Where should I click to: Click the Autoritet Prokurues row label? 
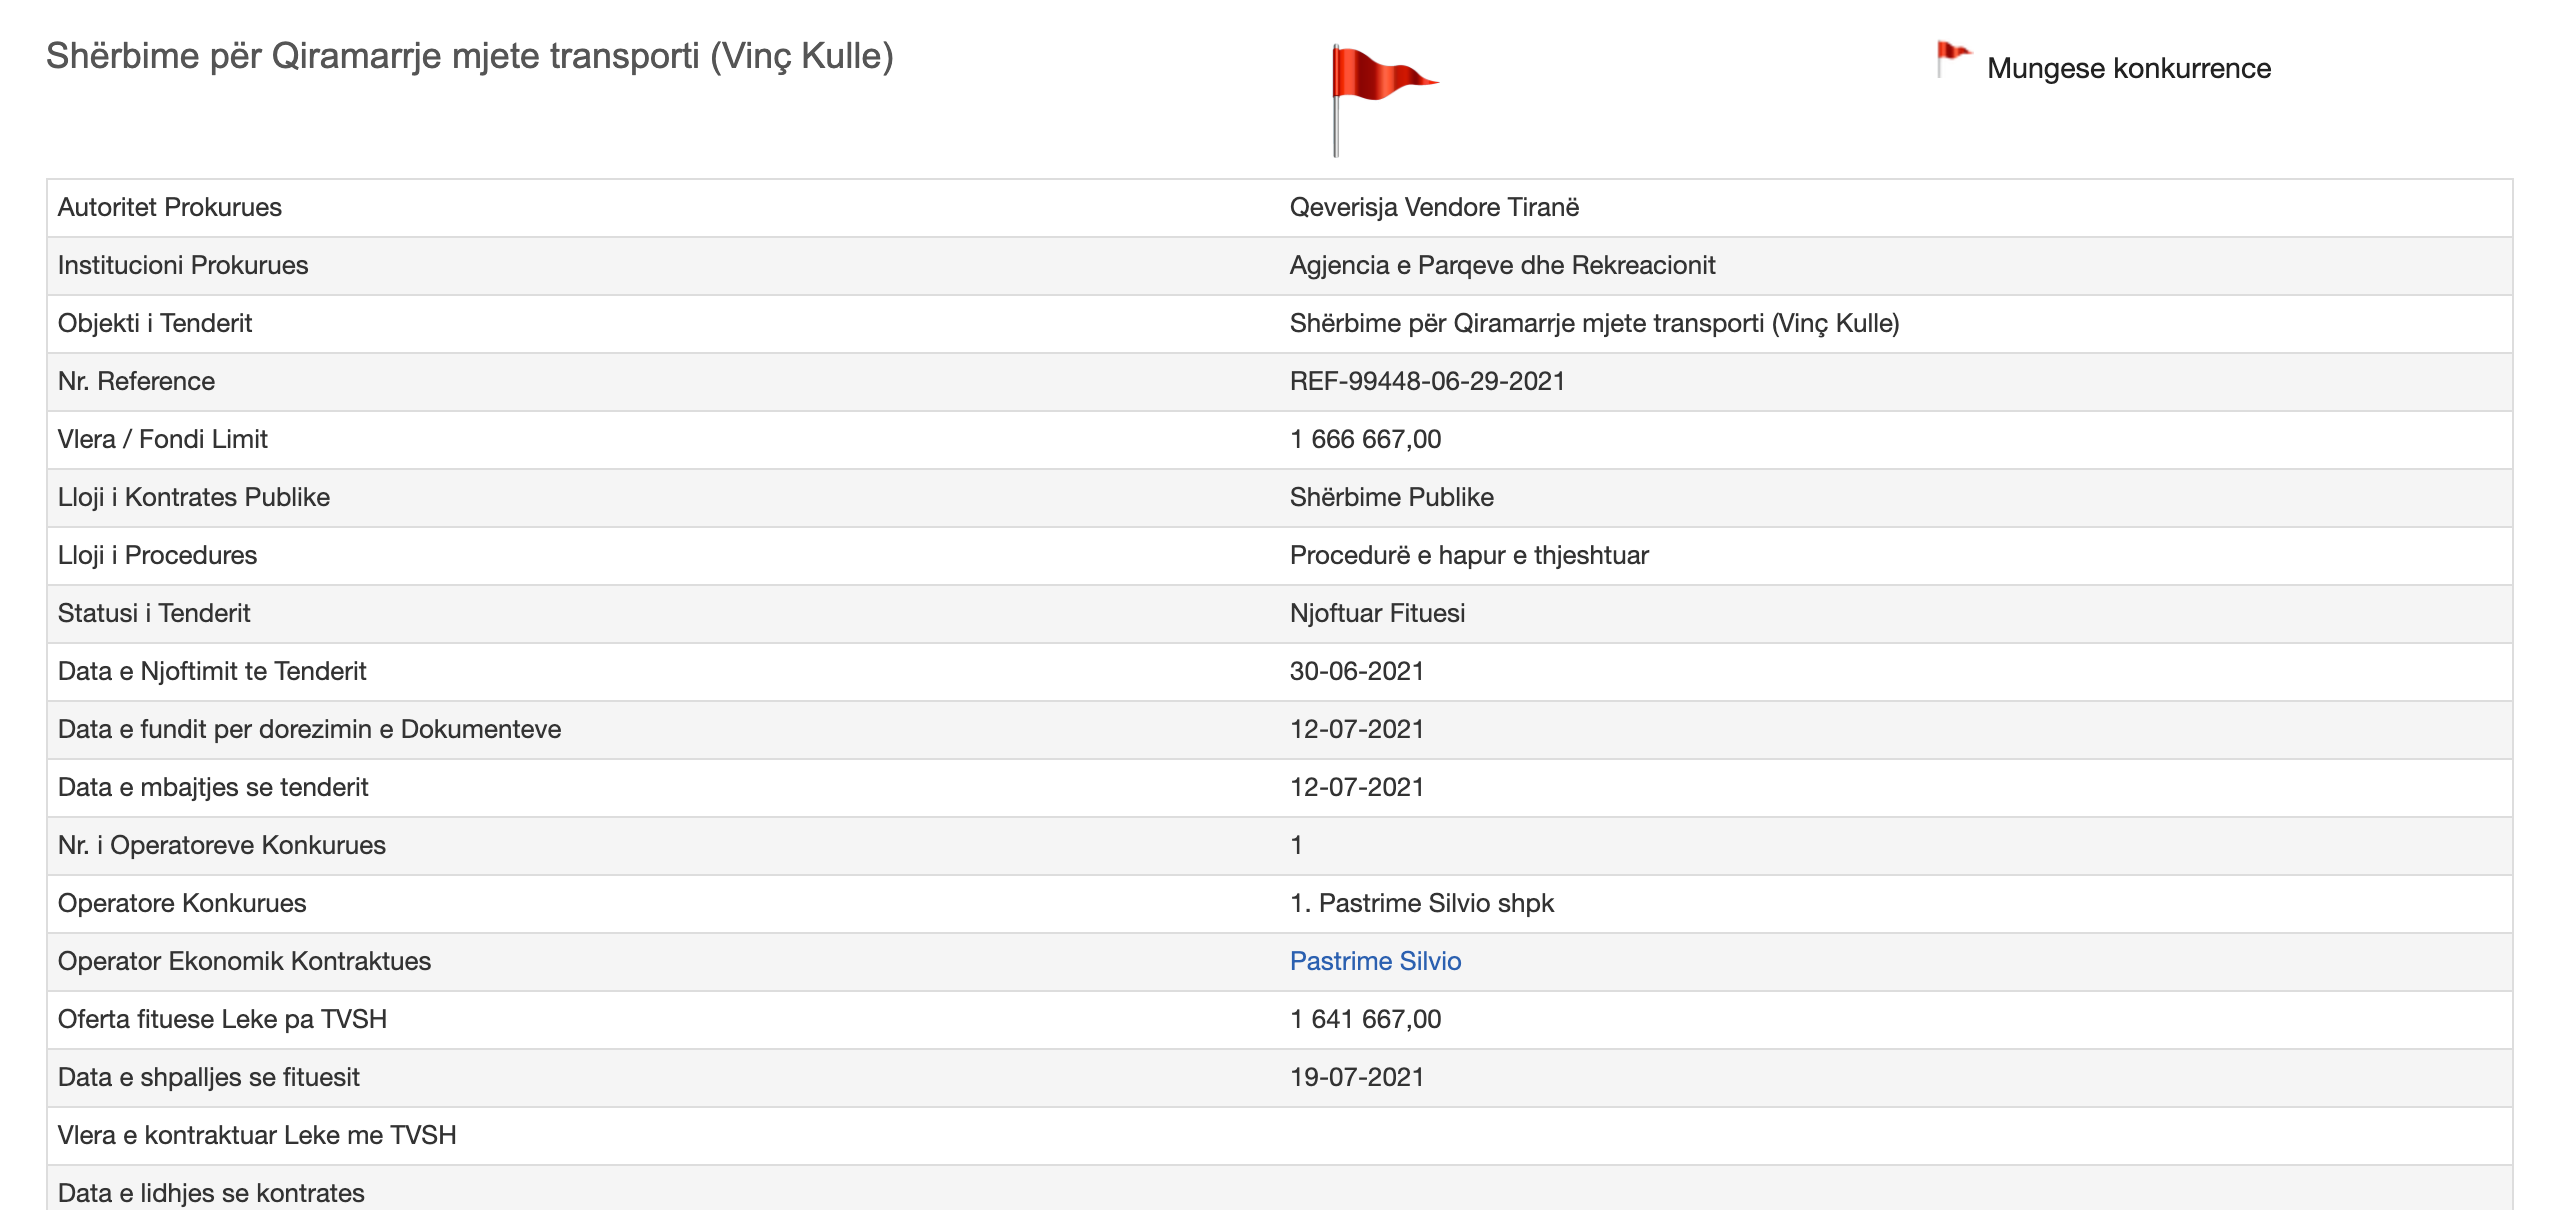pyautogui.click(x=169, y=207)
